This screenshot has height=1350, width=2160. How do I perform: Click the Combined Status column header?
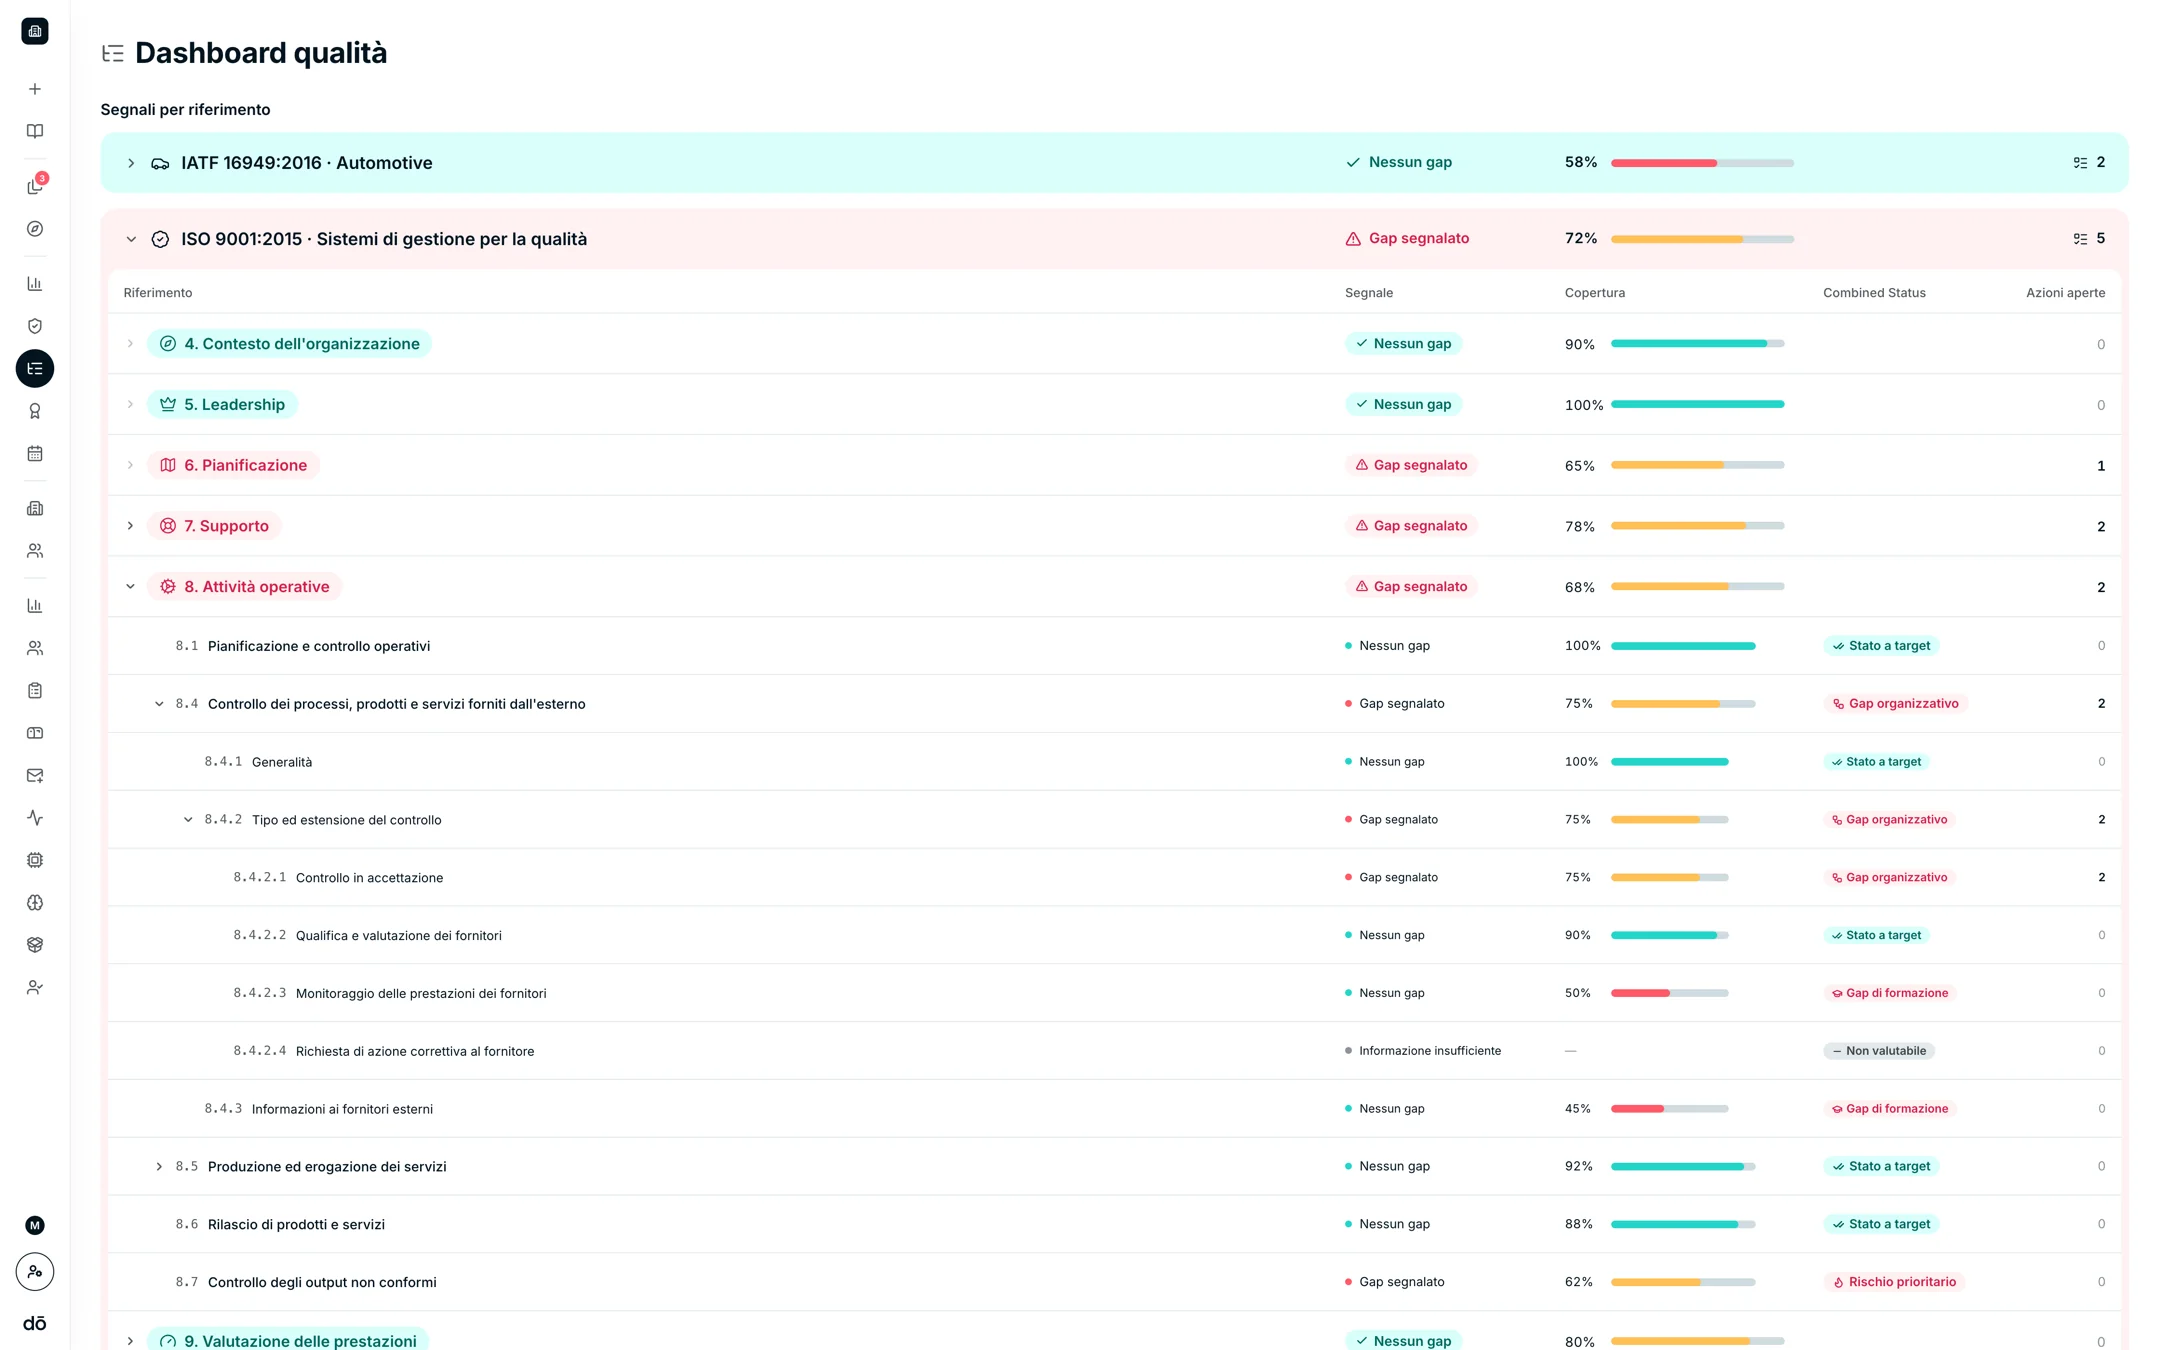click(1874, 293)
